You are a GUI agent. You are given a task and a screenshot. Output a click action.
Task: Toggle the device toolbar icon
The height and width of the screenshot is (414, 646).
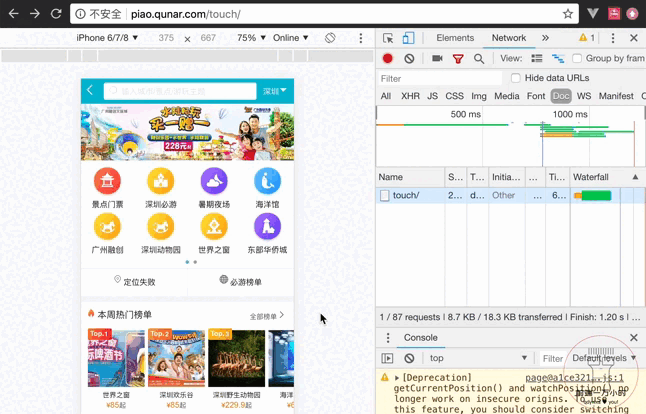408,38
